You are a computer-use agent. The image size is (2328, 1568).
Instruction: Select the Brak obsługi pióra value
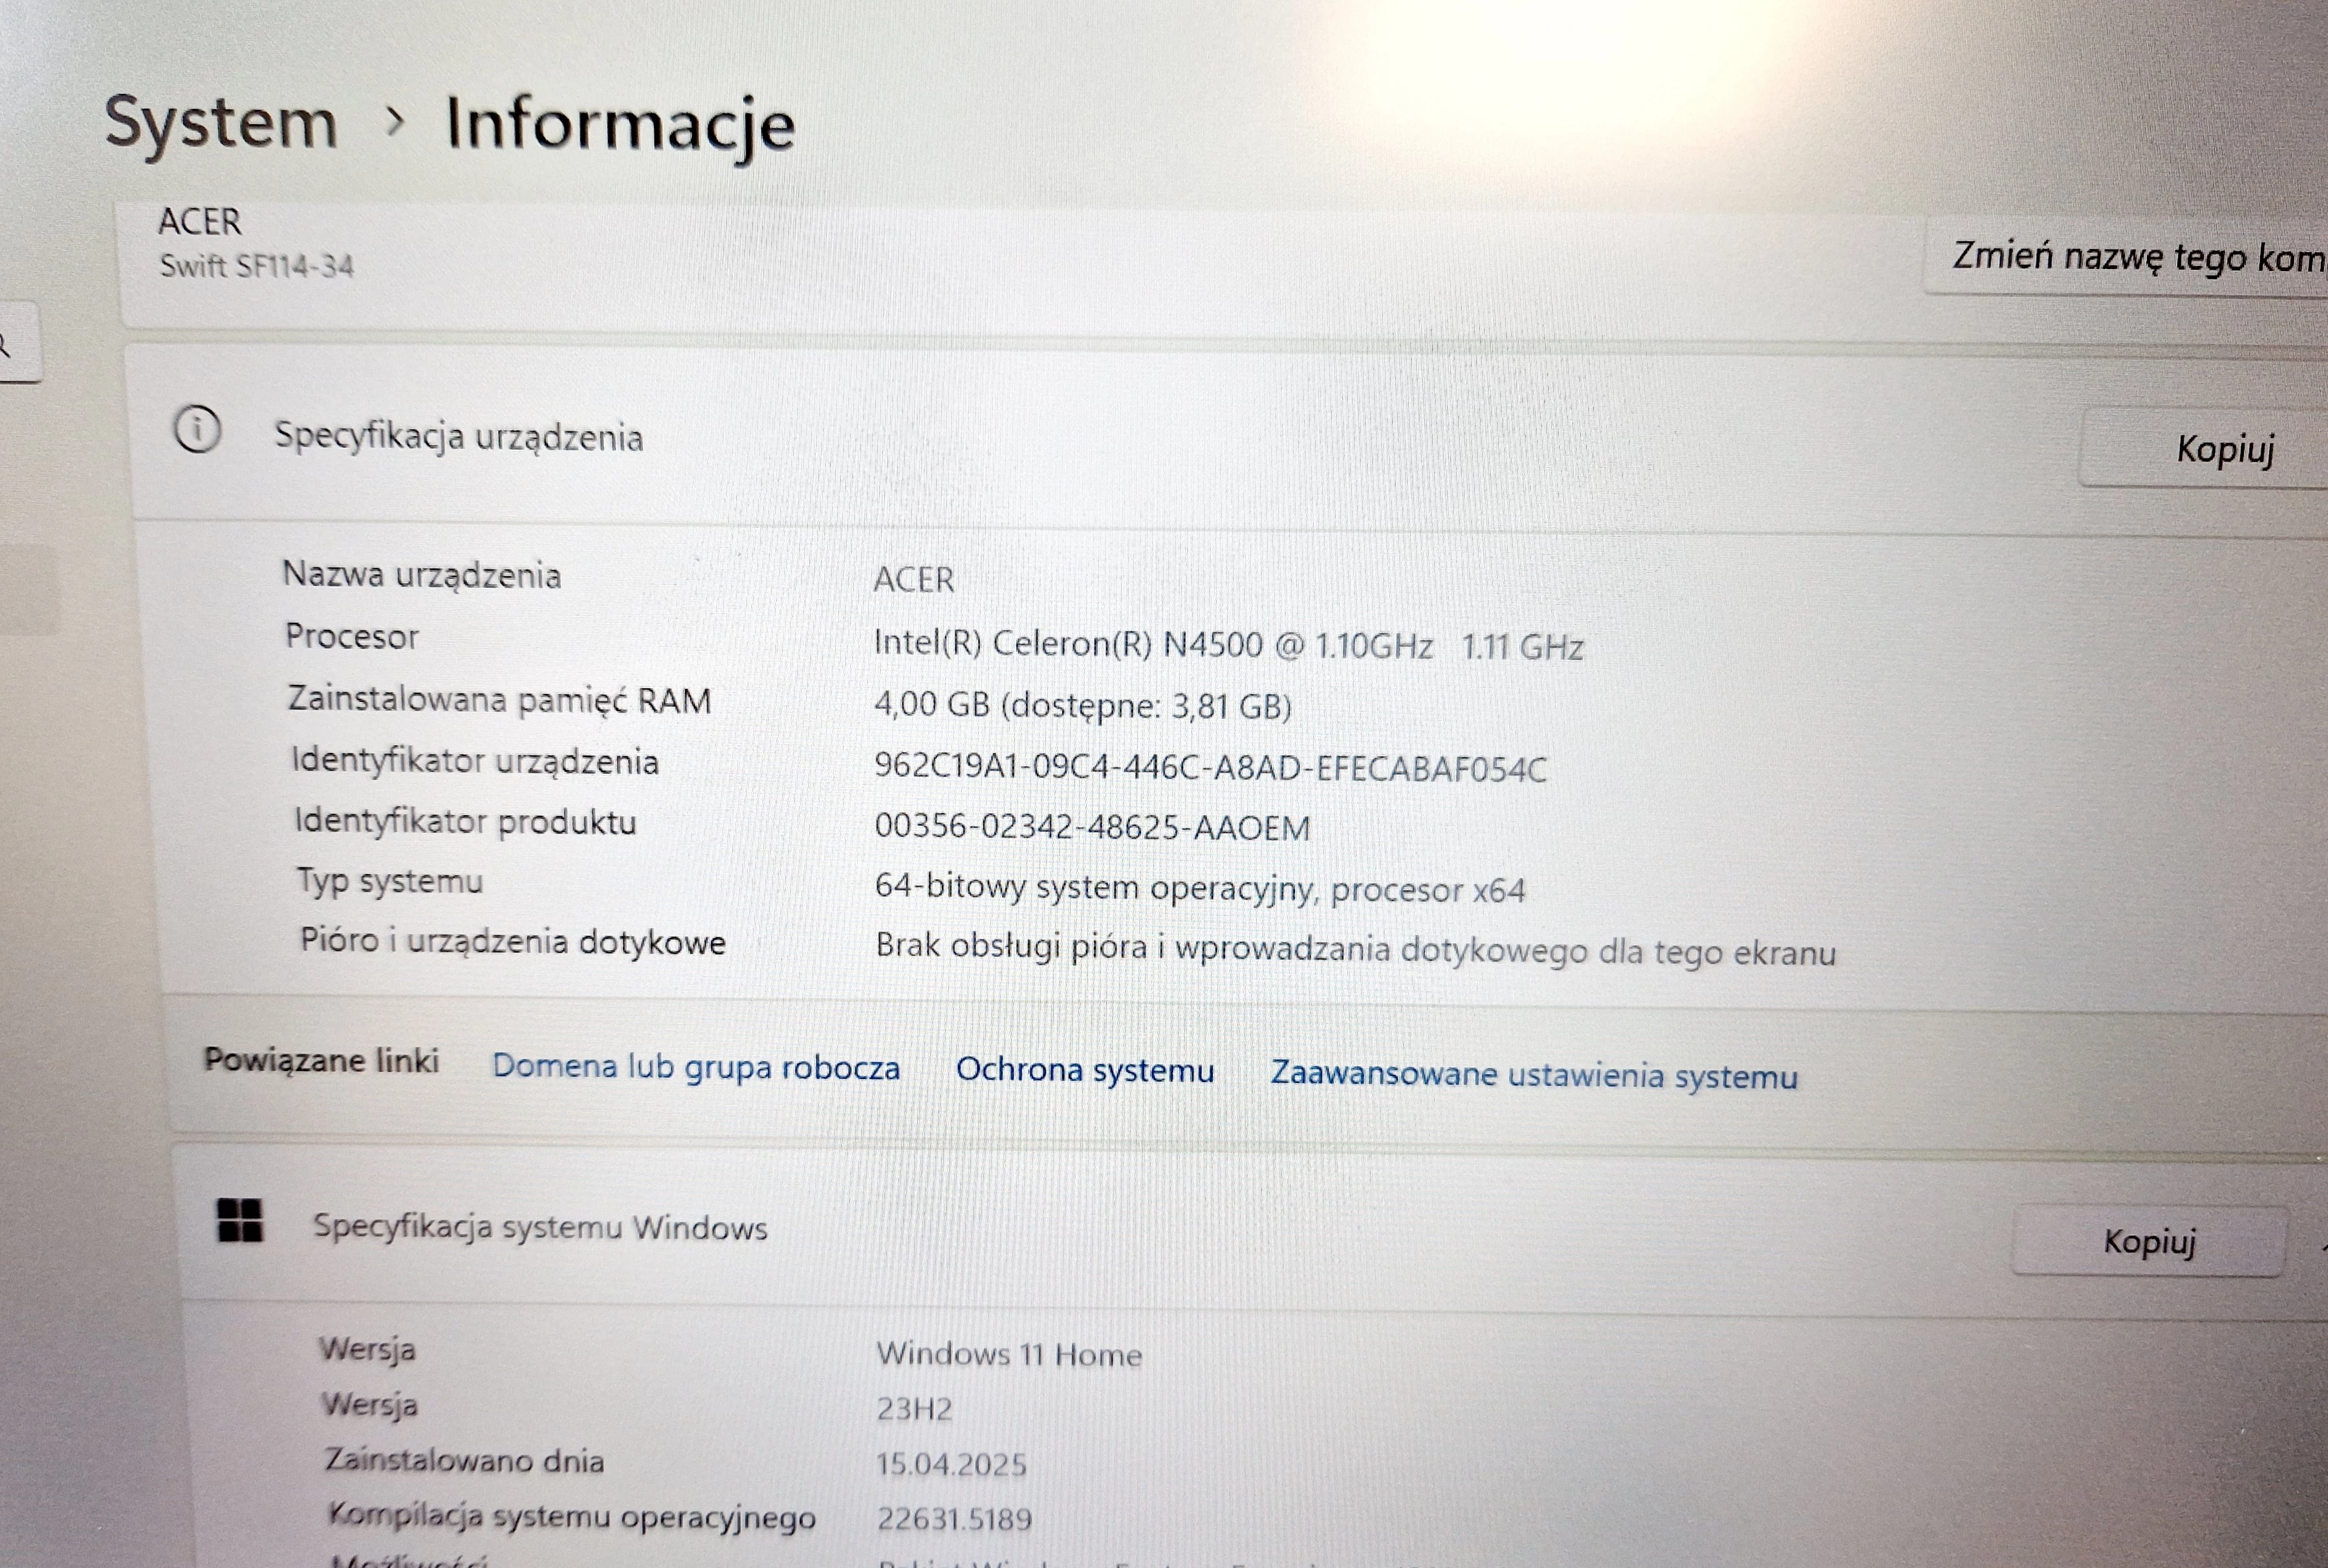tap(1356, 949)
